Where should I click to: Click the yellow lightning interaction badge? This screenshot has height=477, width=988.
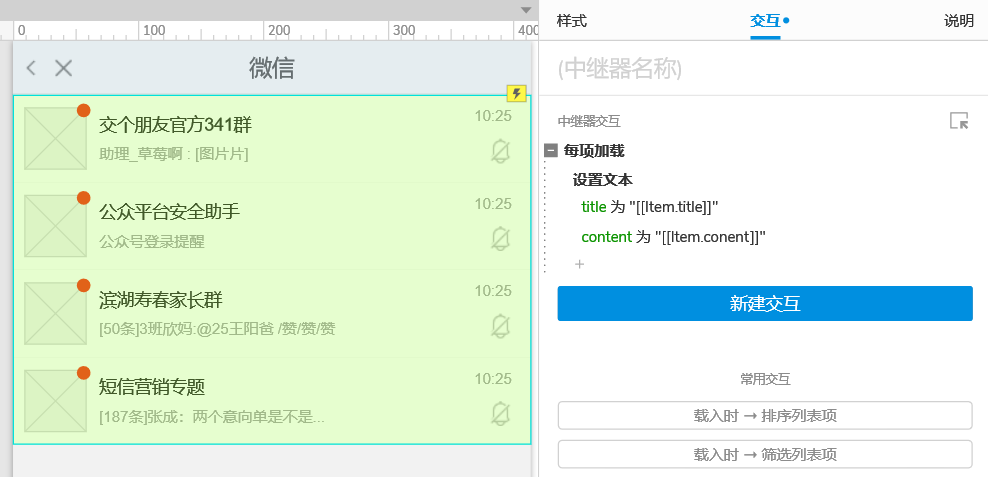pos(516,94)
